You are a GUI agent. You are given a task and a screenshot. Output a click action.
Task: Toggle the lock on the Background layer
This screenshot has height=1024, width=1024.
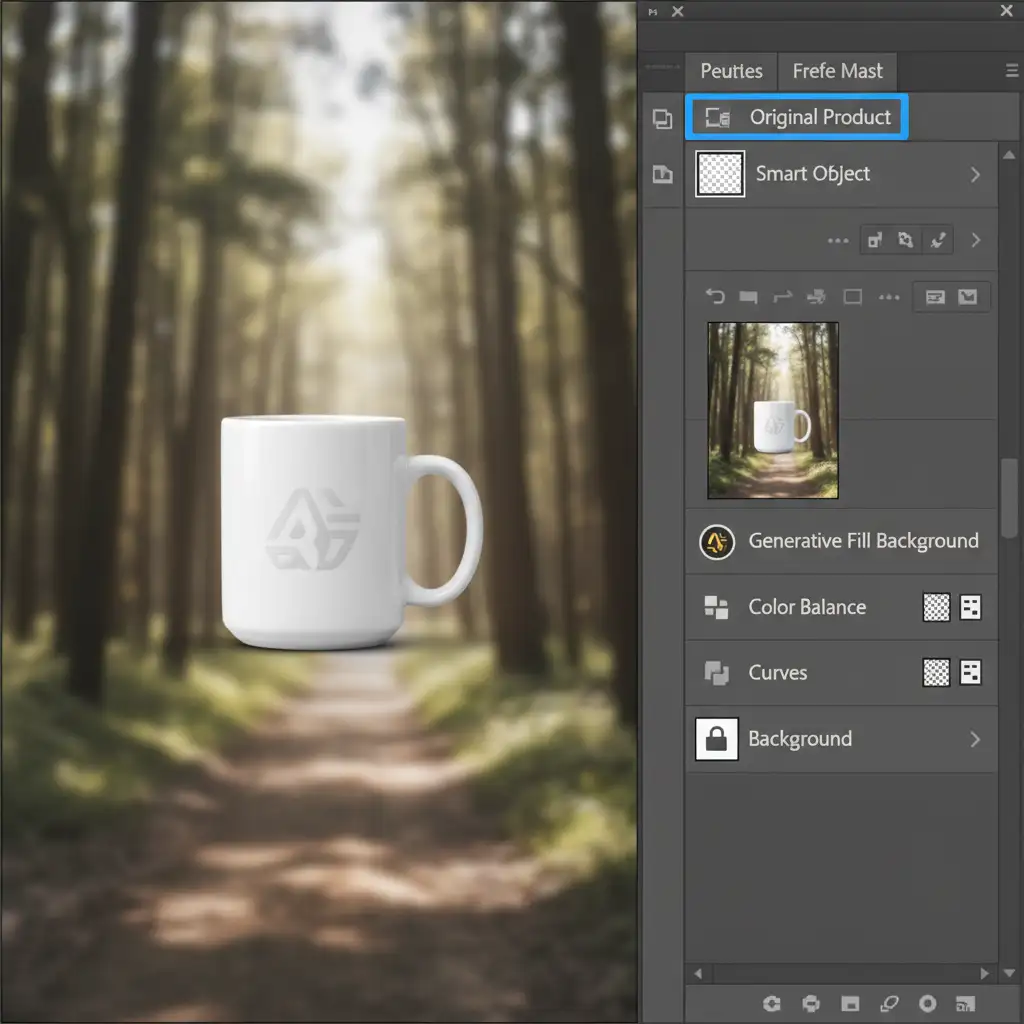click(716, 739)
